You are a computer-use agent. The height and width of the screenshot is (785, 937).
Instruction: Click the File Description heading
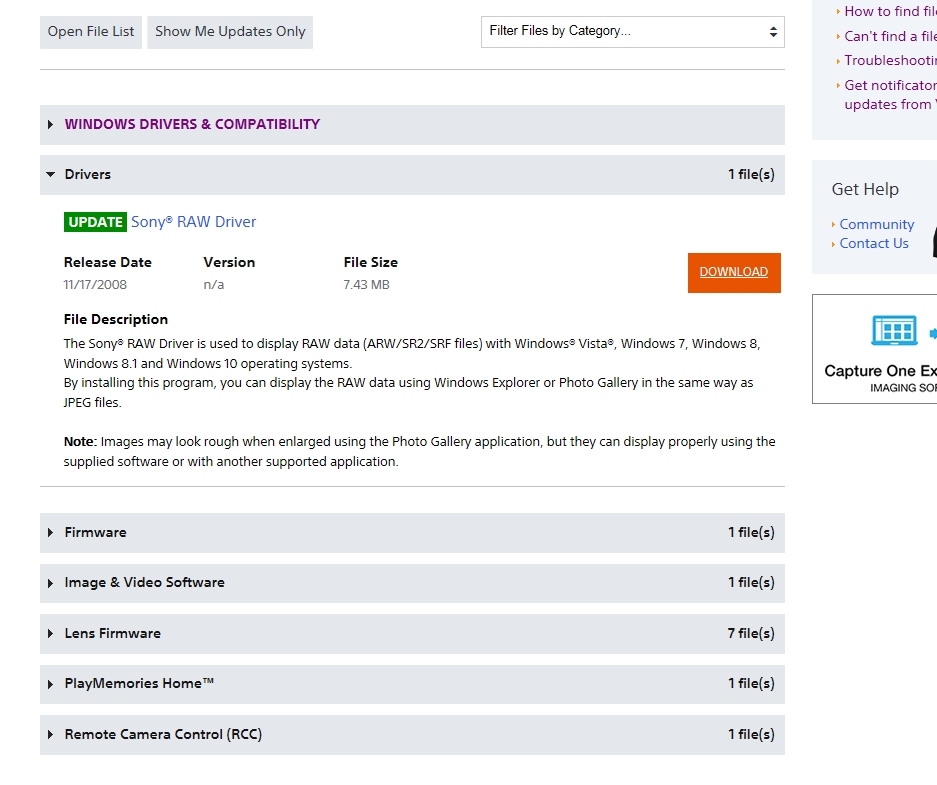click(x=116, y=320)
